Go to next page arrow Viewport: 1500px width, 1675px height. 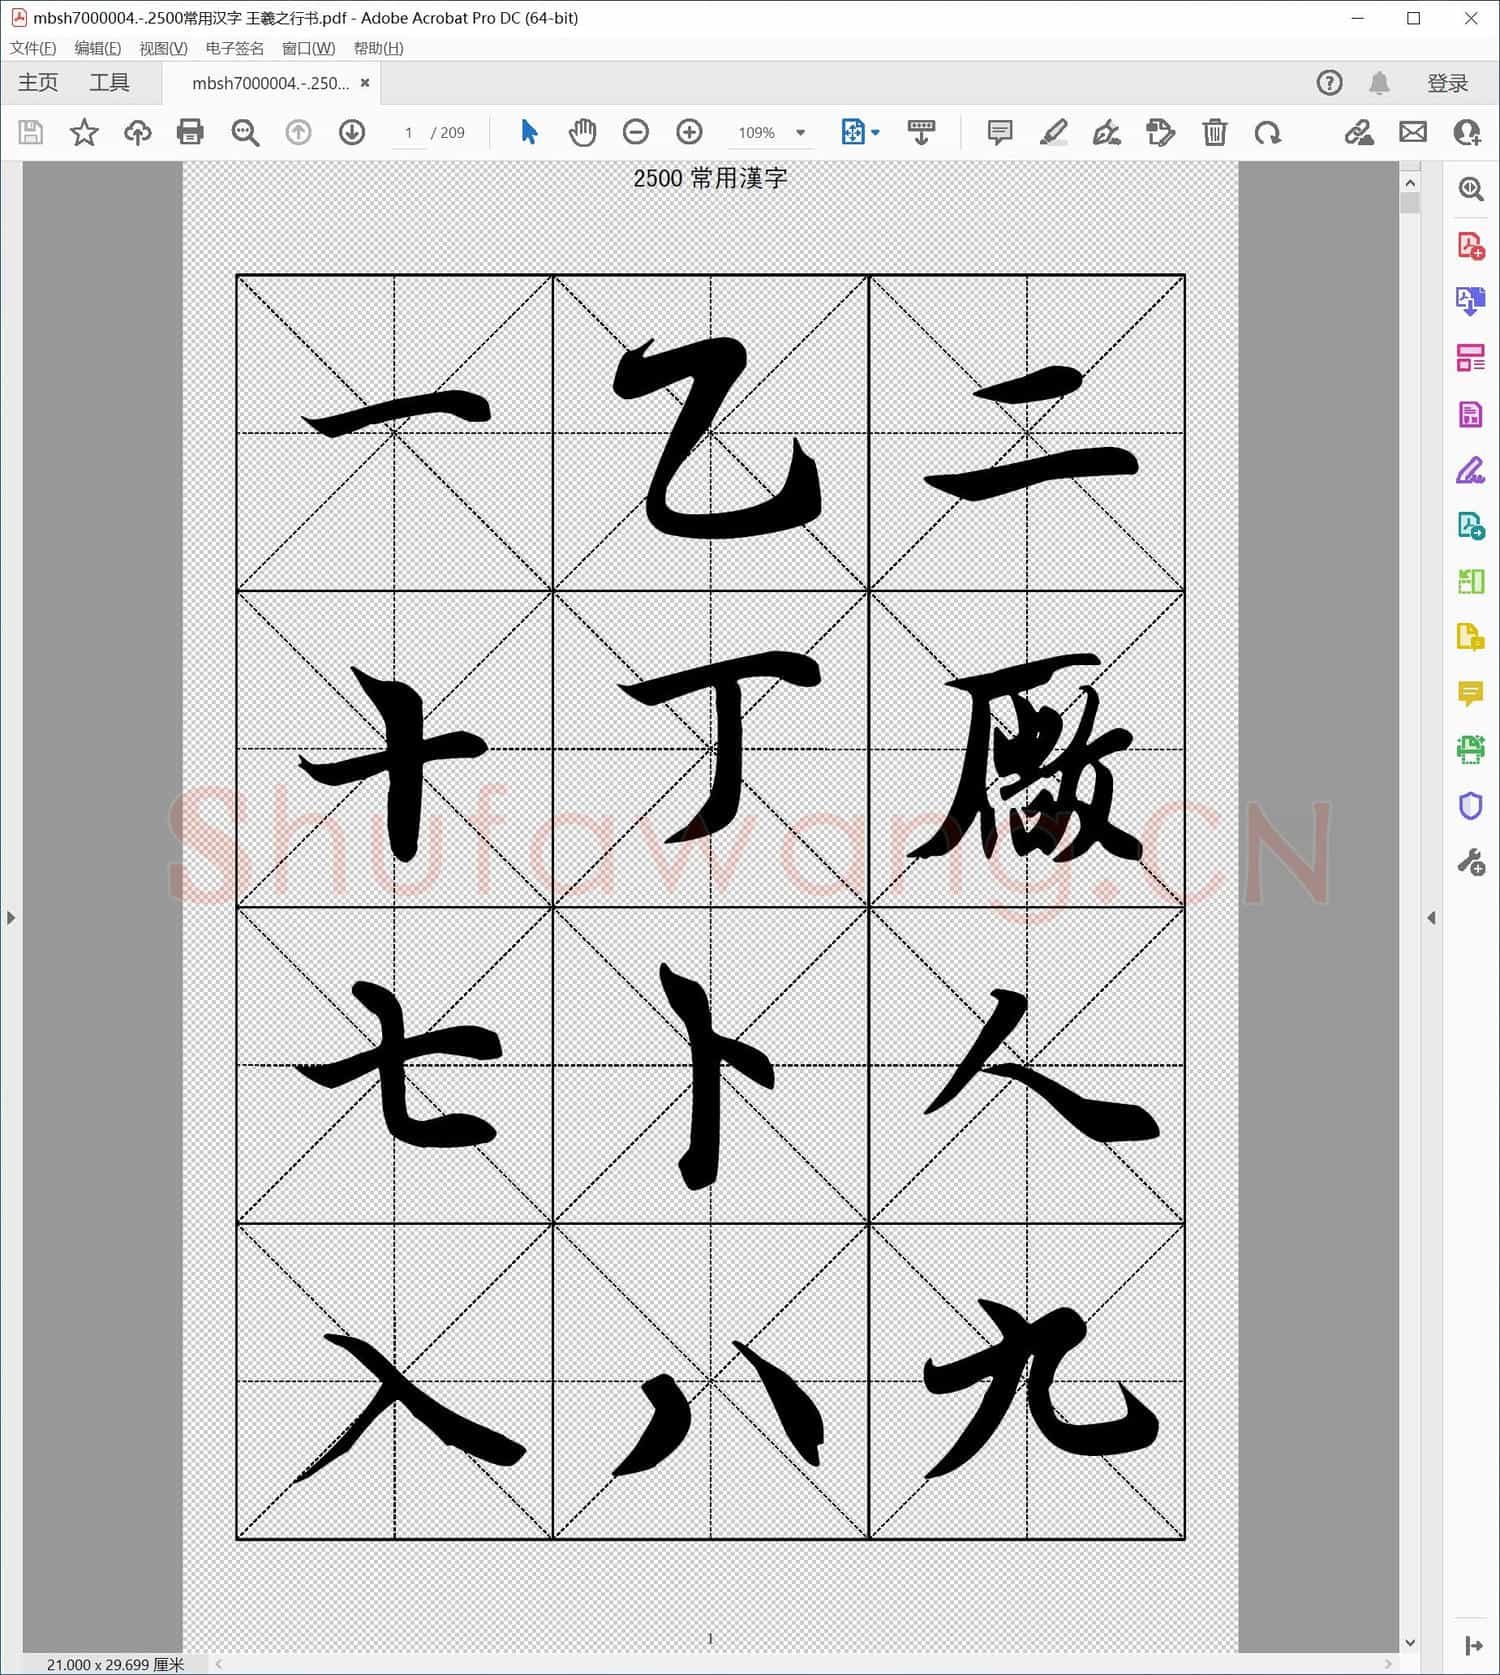[352, 132]
